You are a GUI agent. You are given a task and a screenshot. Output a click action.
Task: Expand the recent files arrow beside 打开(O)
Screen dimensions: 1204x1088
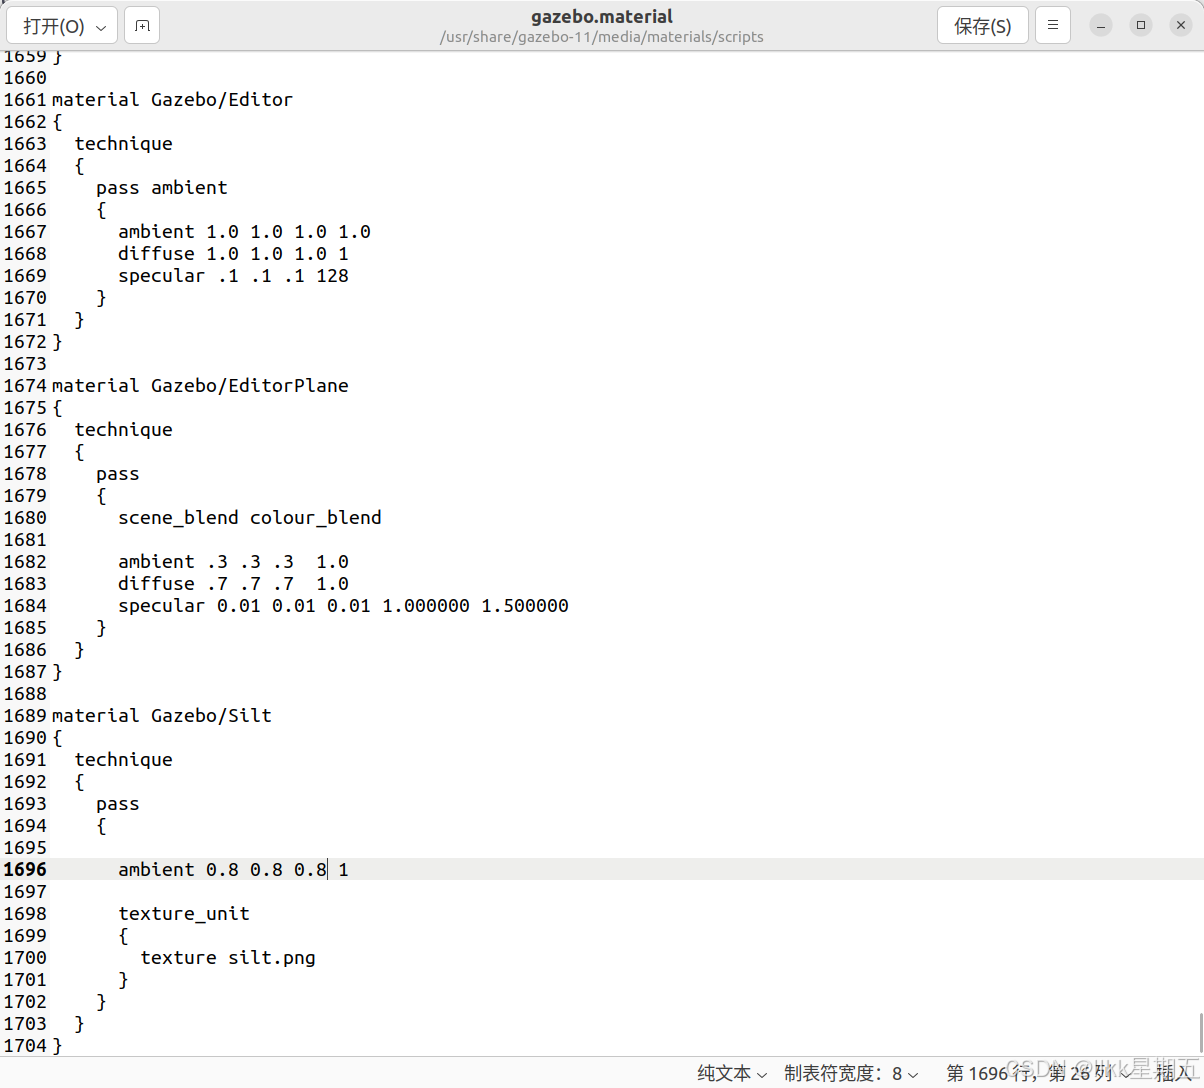pos(101,27)
